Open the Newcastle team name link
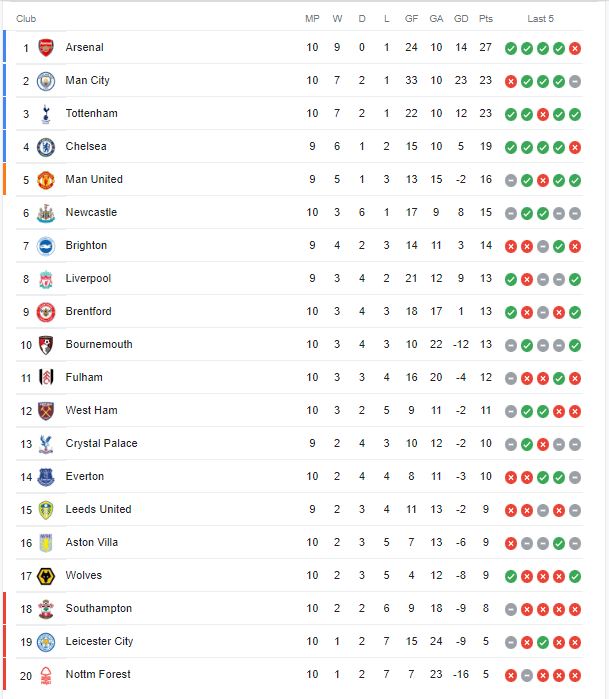Viewport: 609px width, 699px height. (x=91, y=212)
